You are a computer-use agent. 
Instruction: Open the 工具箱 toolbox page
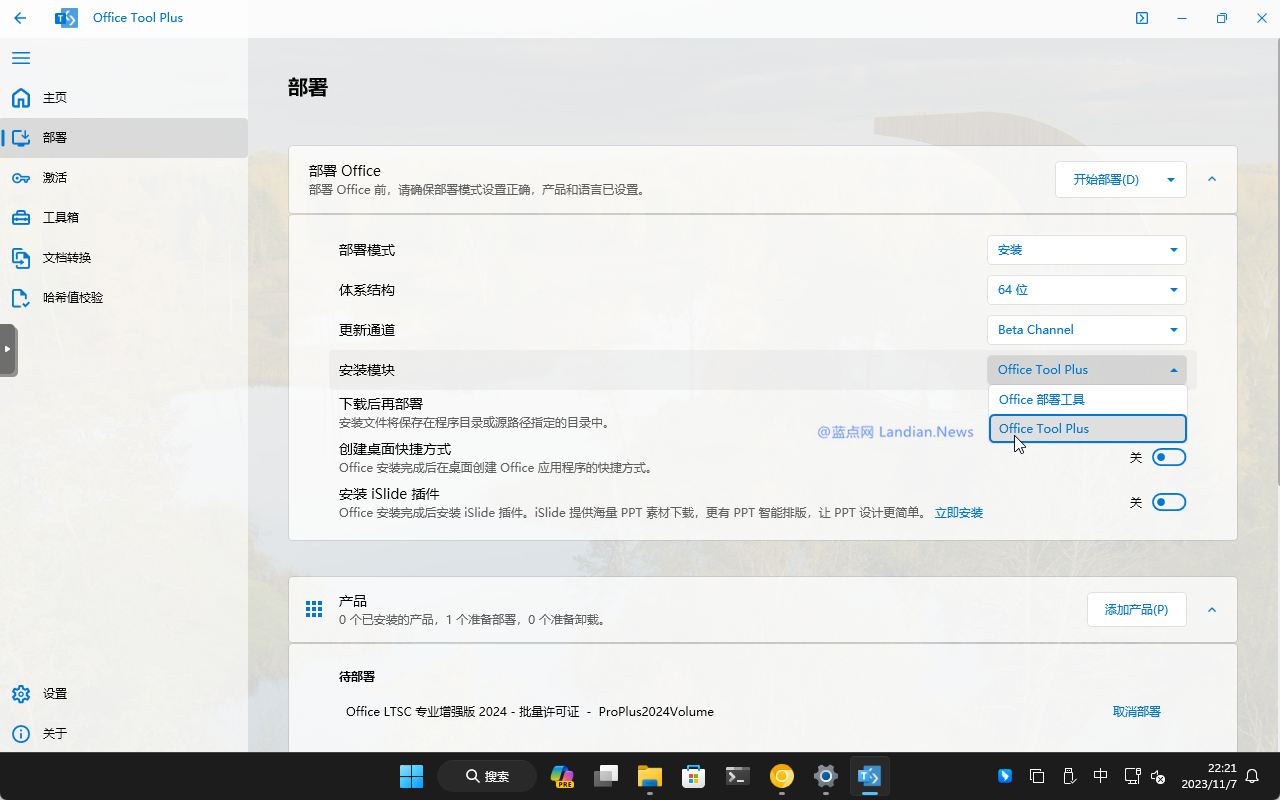pos(60,218)
